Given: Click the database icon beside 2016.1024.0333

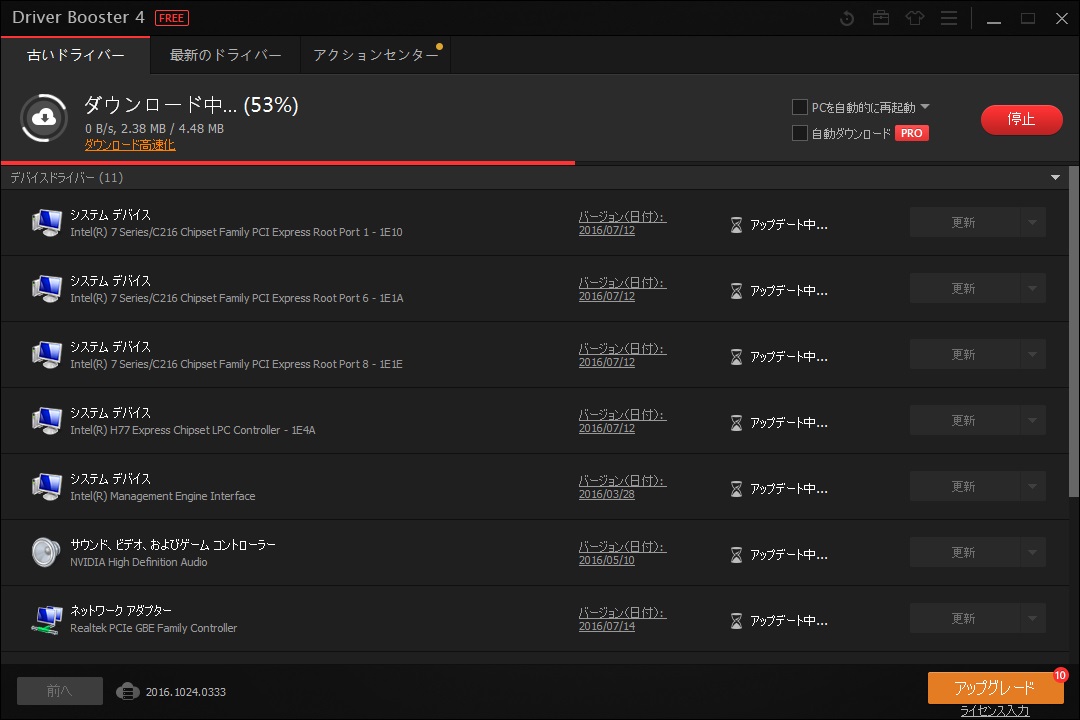Looking at the screenshot, I should (x=127, y=691).
